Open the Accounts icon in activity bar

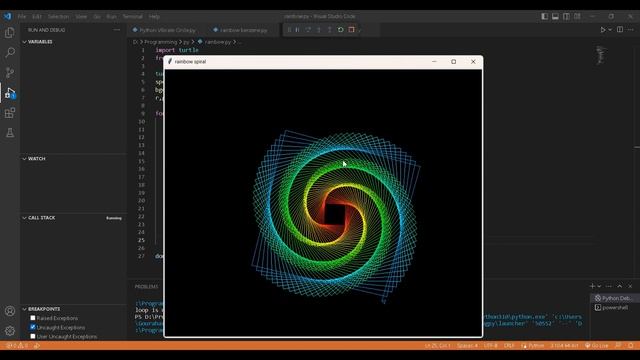[x=10, y=311]
